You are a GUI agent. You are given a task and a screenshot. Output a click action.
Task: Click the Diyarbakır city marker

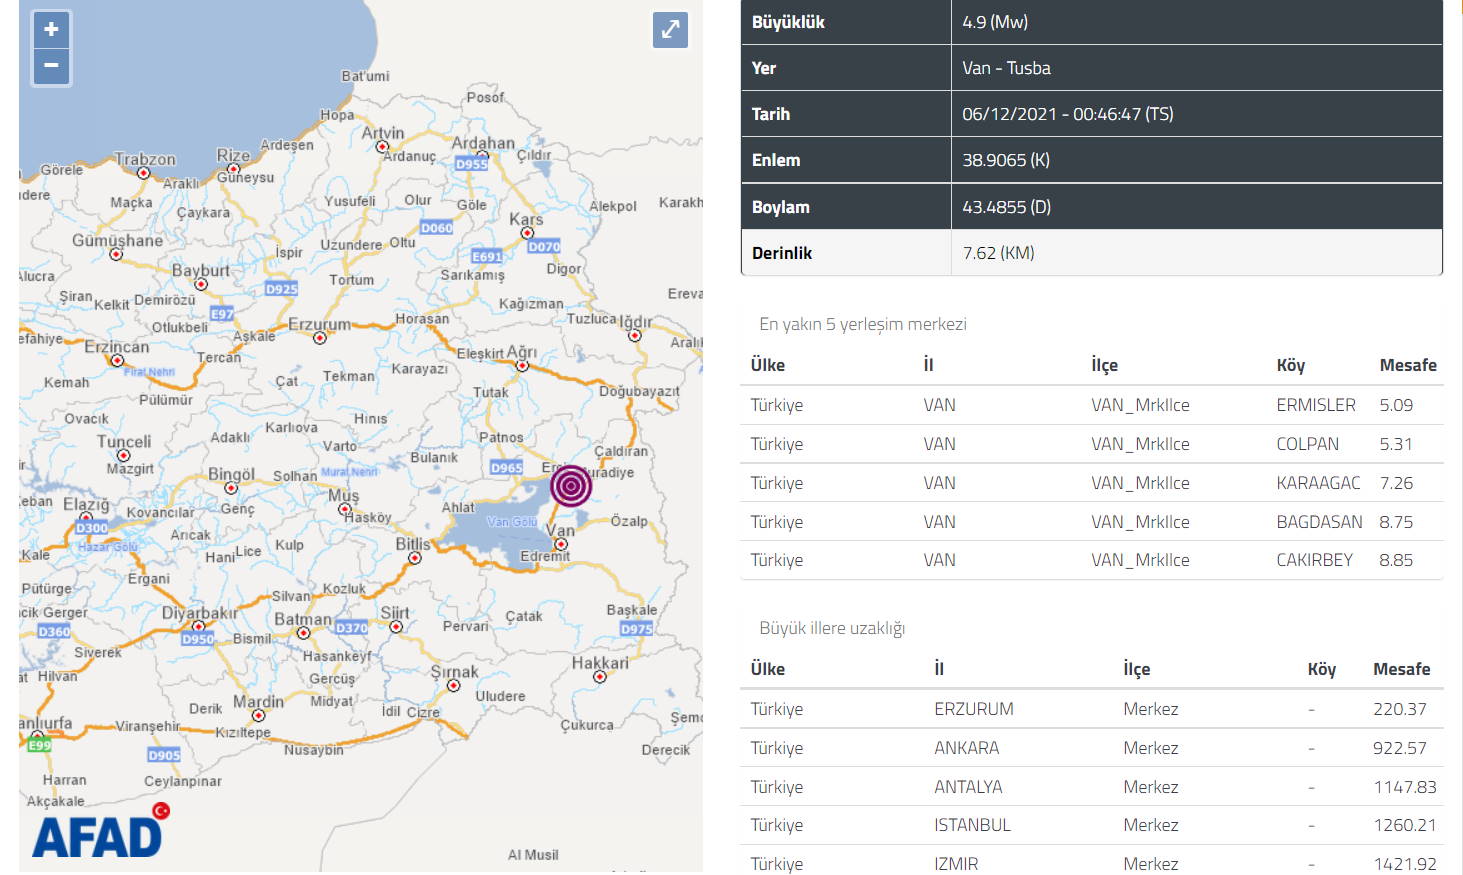coord(198,627)
